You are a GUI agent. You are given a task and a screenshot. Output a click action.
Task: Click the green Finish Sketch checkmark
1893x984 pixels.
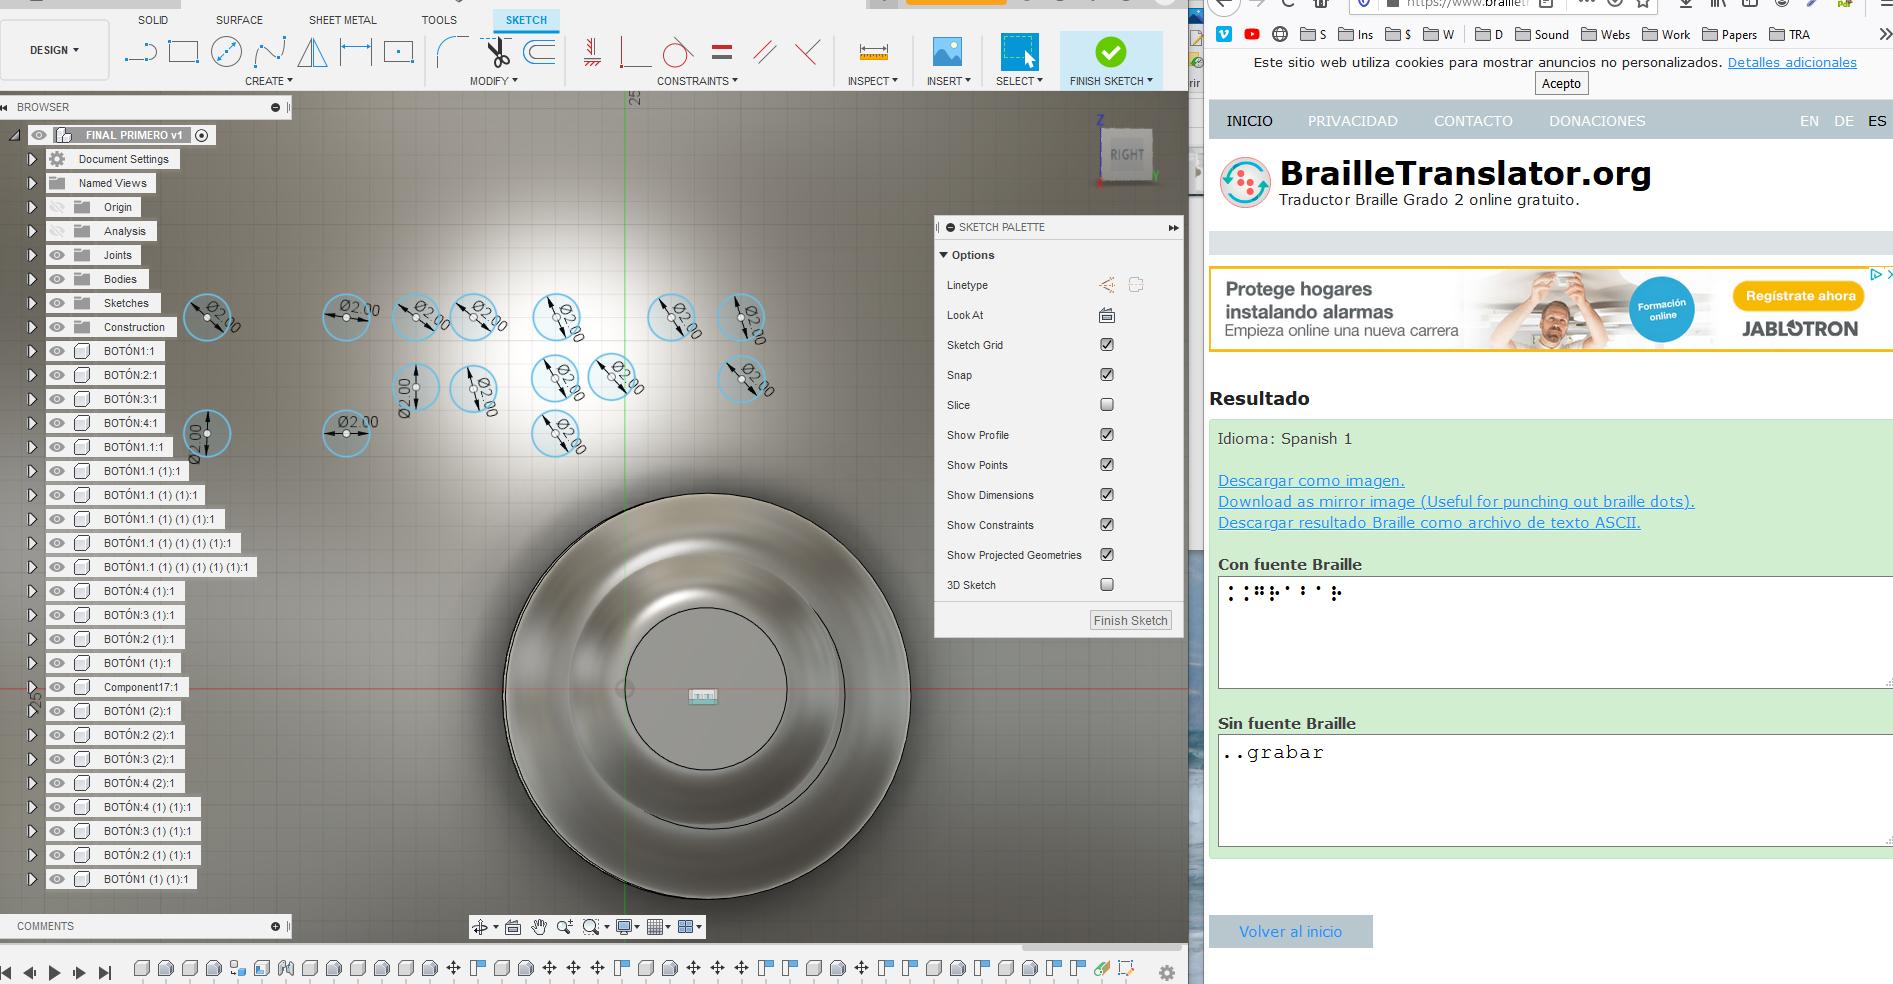click(x=1110, y=52)
